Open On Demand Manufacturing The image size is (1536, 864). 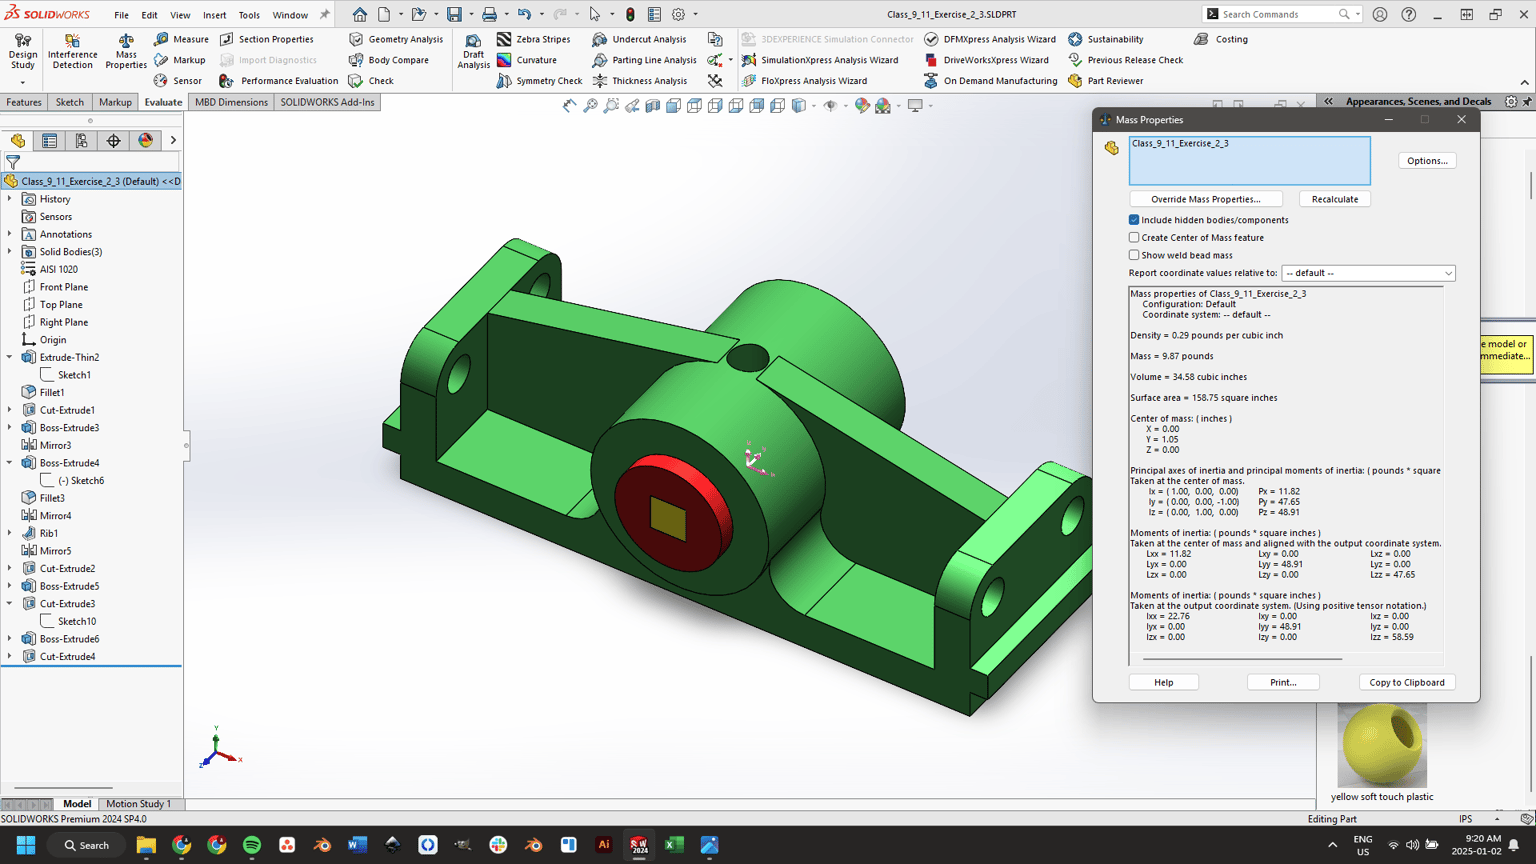tap(990, 81)
